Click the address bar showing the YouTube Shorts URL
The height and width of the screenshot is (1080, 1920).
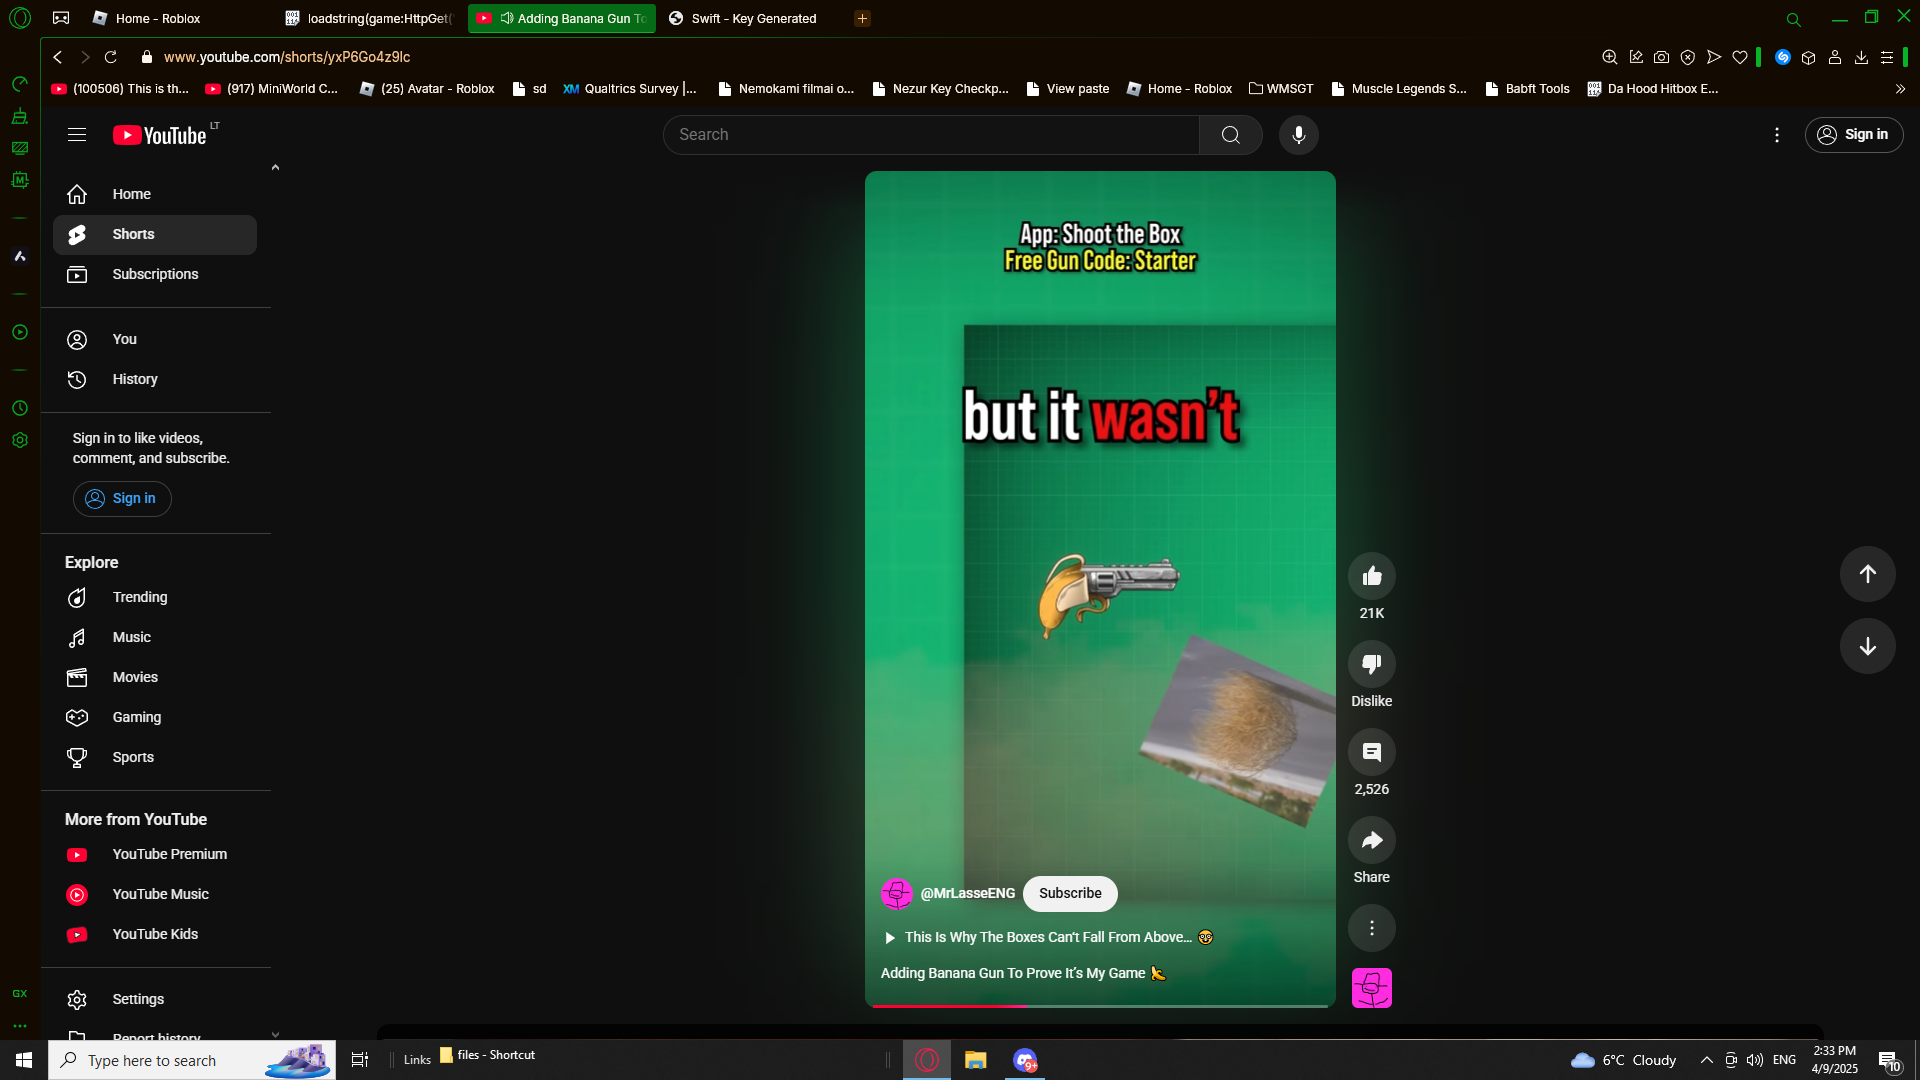[x=287, y=58]
